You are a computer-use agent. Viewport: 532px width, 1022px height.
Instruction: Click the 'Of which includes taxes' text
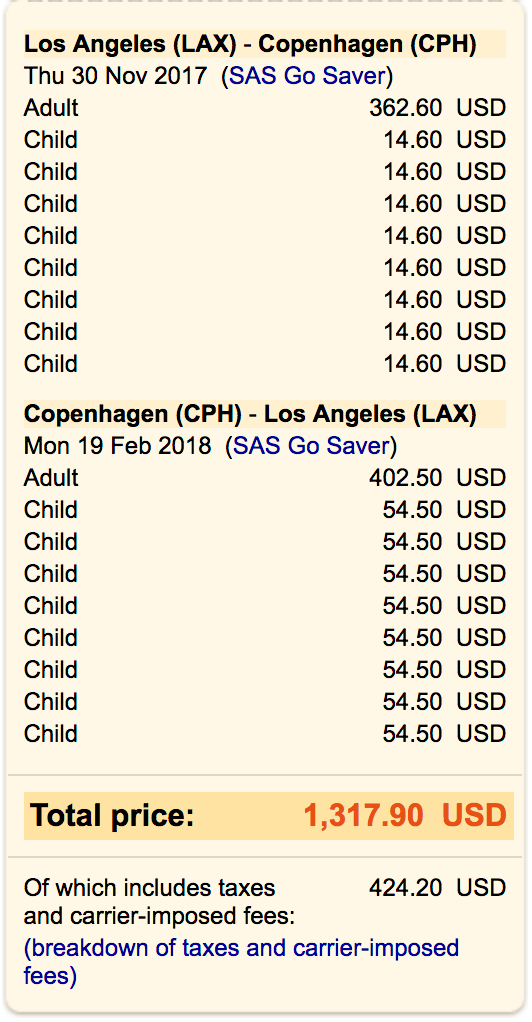pyautogui.click(x=149, y=888)
